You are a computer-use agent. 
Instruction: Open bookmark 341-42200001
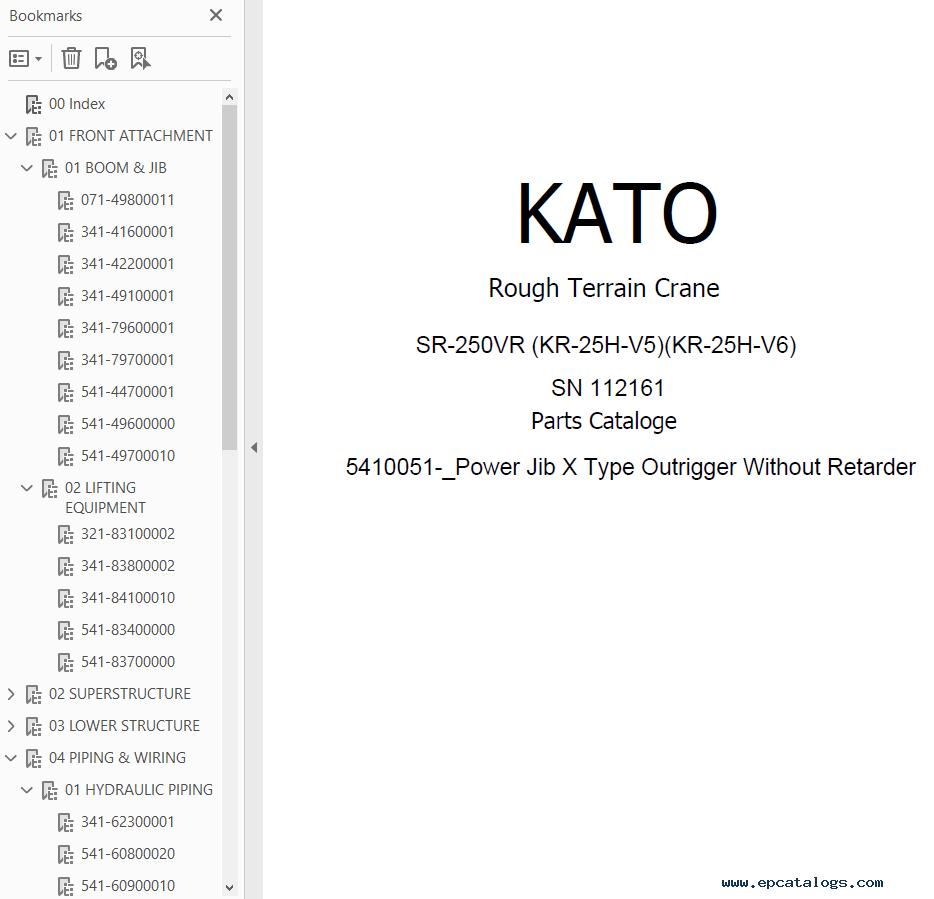pyautogui.click(x=127, y=264)
